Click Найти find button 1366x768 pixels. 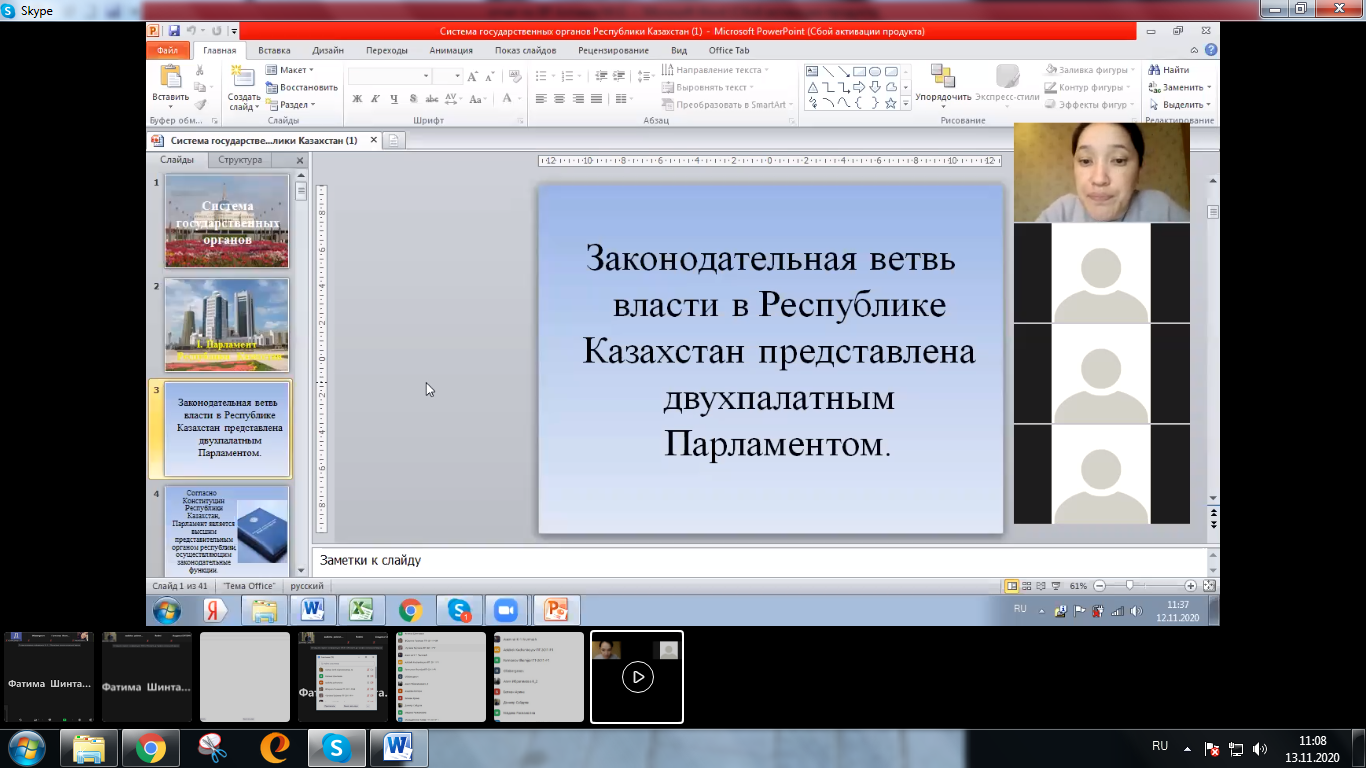[1169, 70]
